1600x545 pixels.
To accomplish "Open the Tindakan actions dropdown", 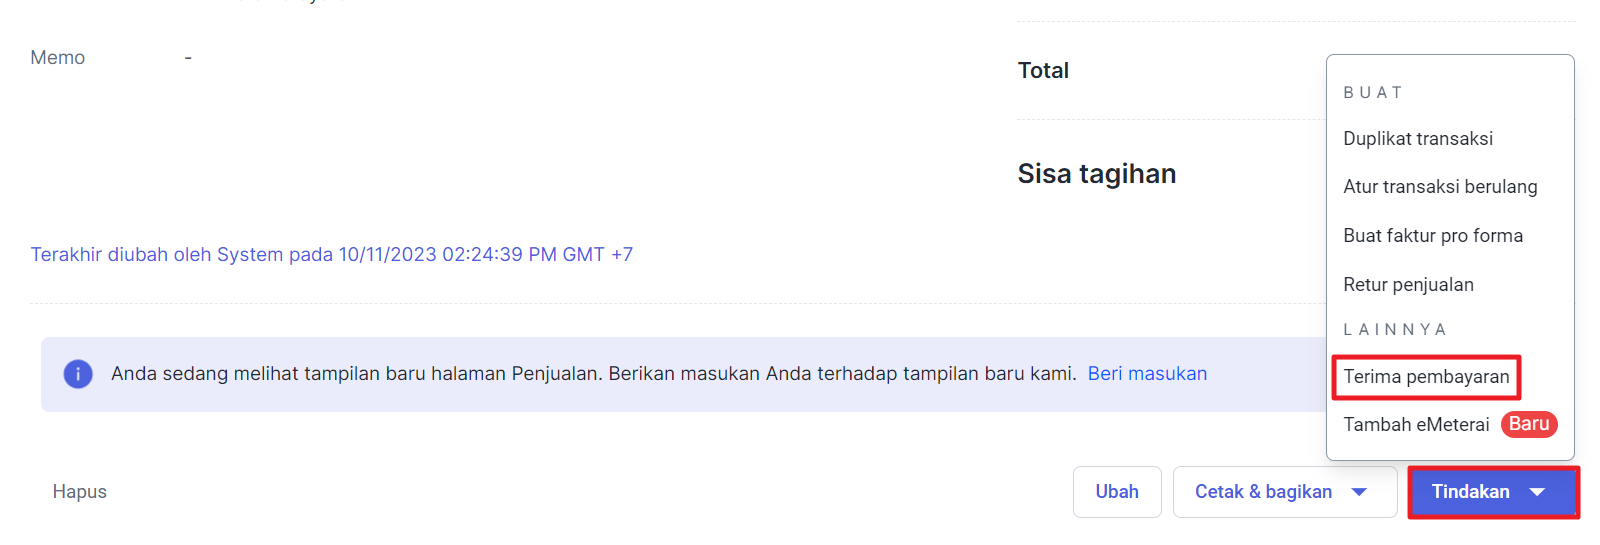I will 1492,492.
